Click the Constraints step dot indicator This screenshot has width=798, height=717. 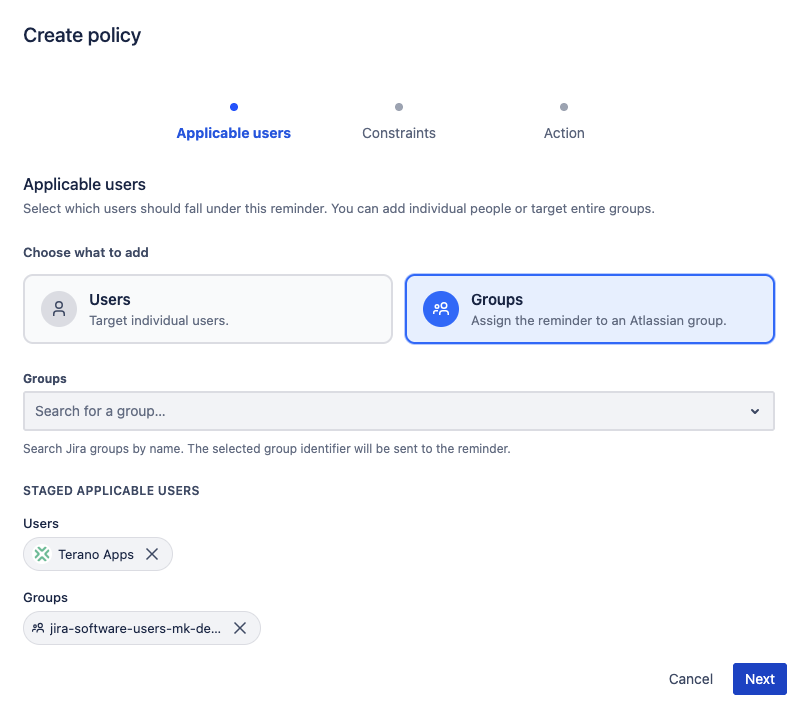[399, 107]
